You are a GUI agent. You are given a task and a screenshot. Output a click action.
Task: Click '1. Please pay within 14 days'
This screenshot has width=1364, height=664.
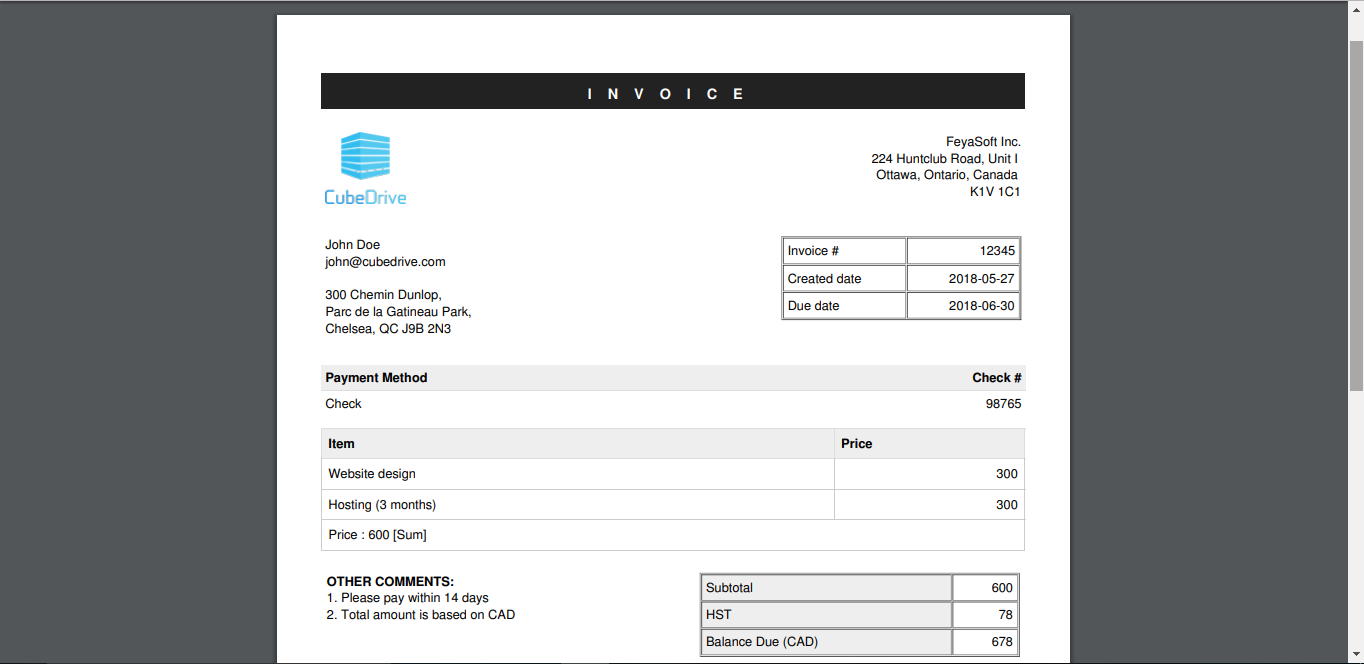(408, 598)
